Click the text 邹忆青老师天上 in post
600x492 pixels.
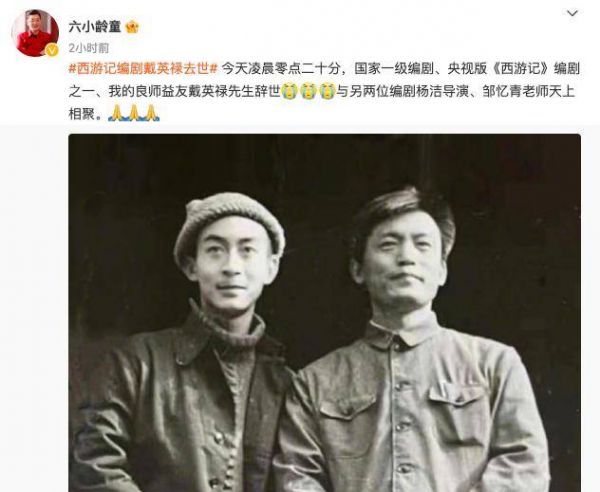pyautogui.click(x=529, y=92)
